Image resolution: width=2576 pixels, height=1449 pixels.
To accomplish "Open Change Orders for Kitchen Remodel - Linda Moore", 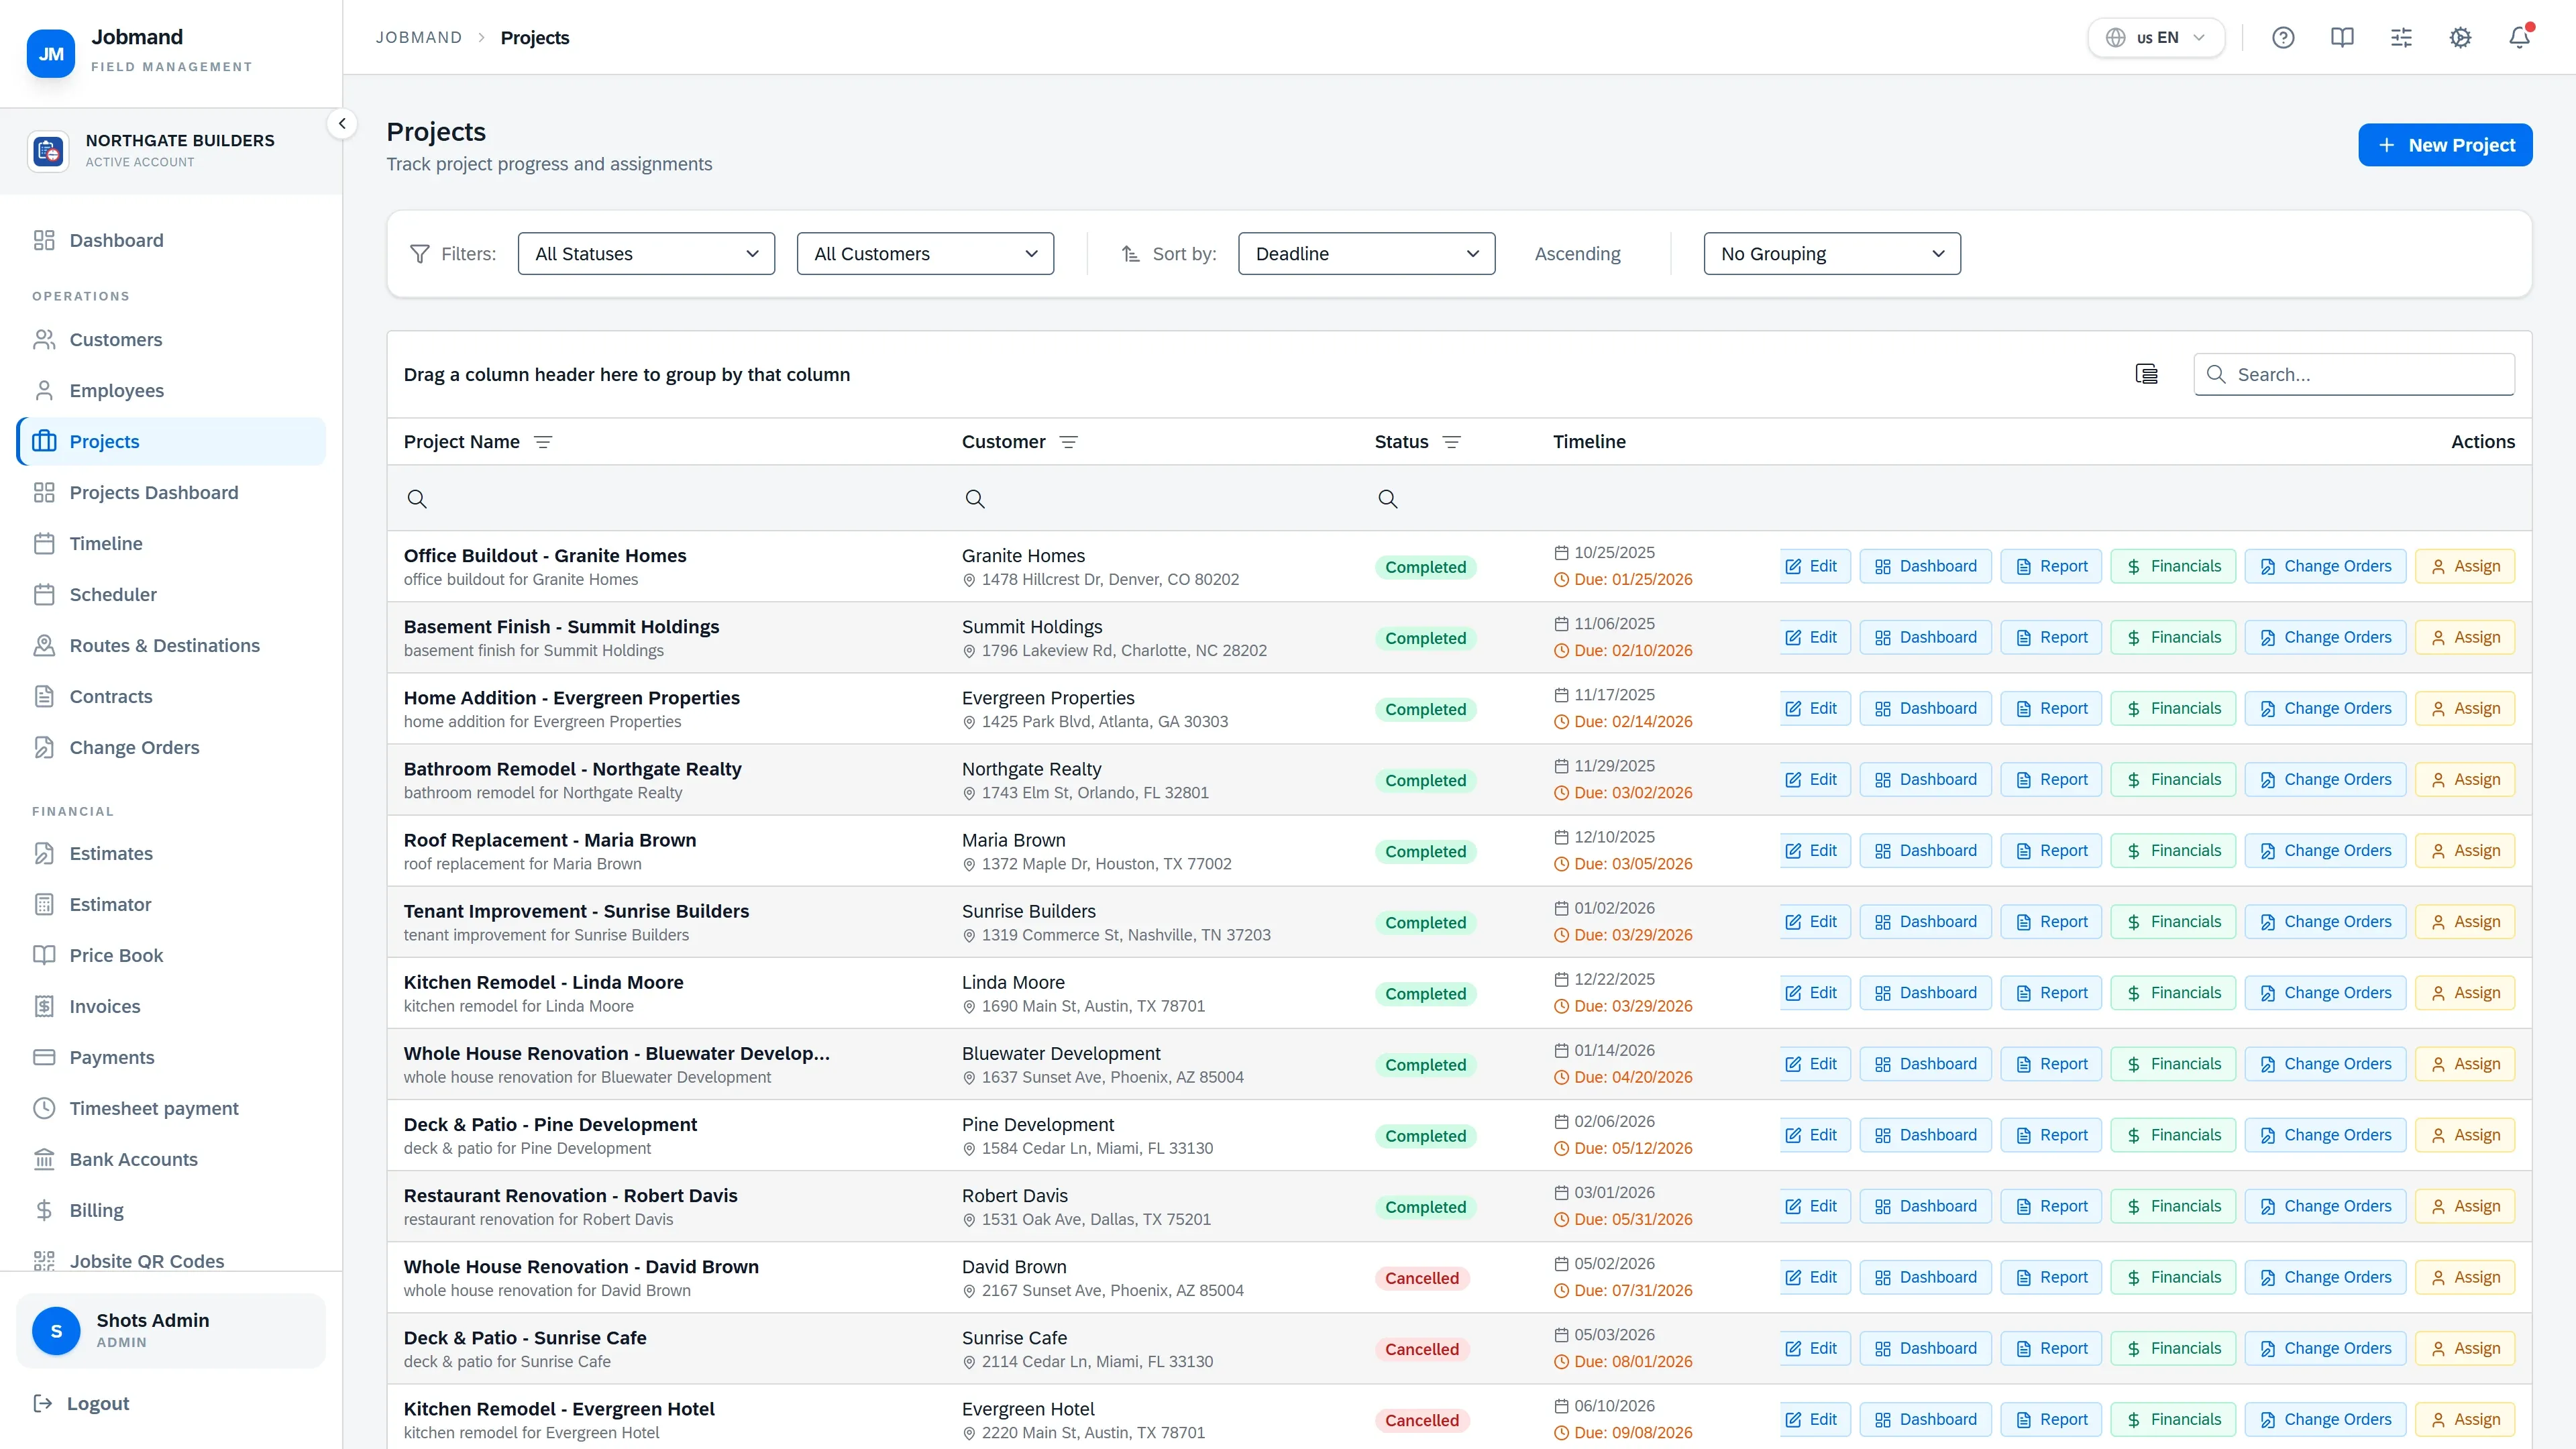I will tap(2325, 993).
